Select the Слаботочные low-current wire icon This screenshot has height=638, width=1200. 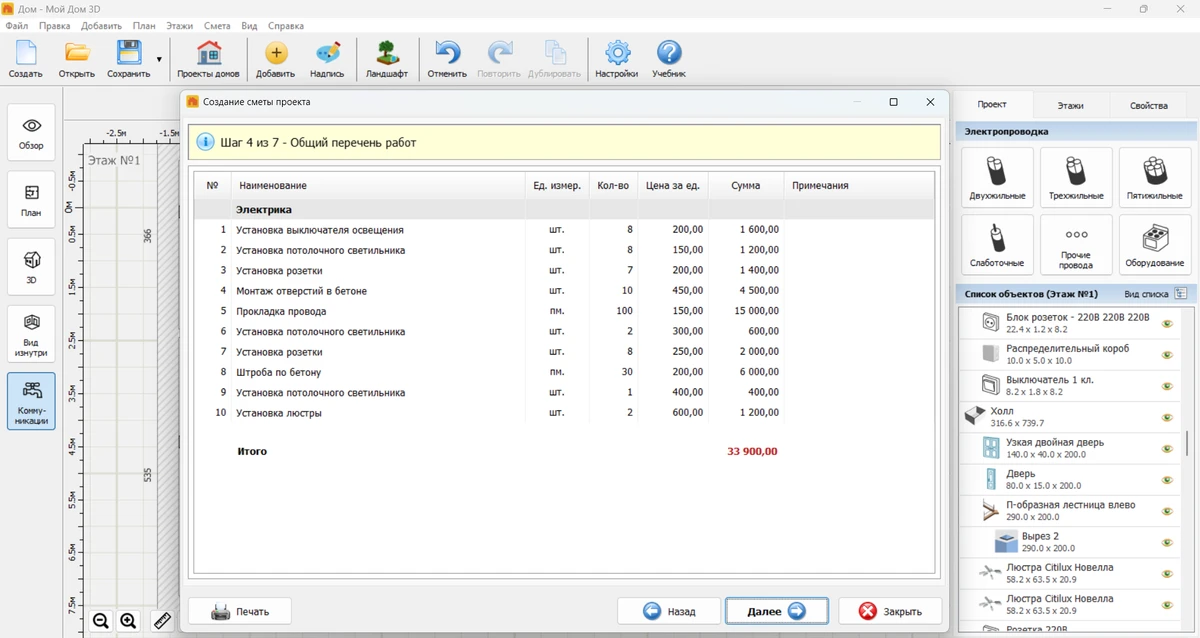996,245
